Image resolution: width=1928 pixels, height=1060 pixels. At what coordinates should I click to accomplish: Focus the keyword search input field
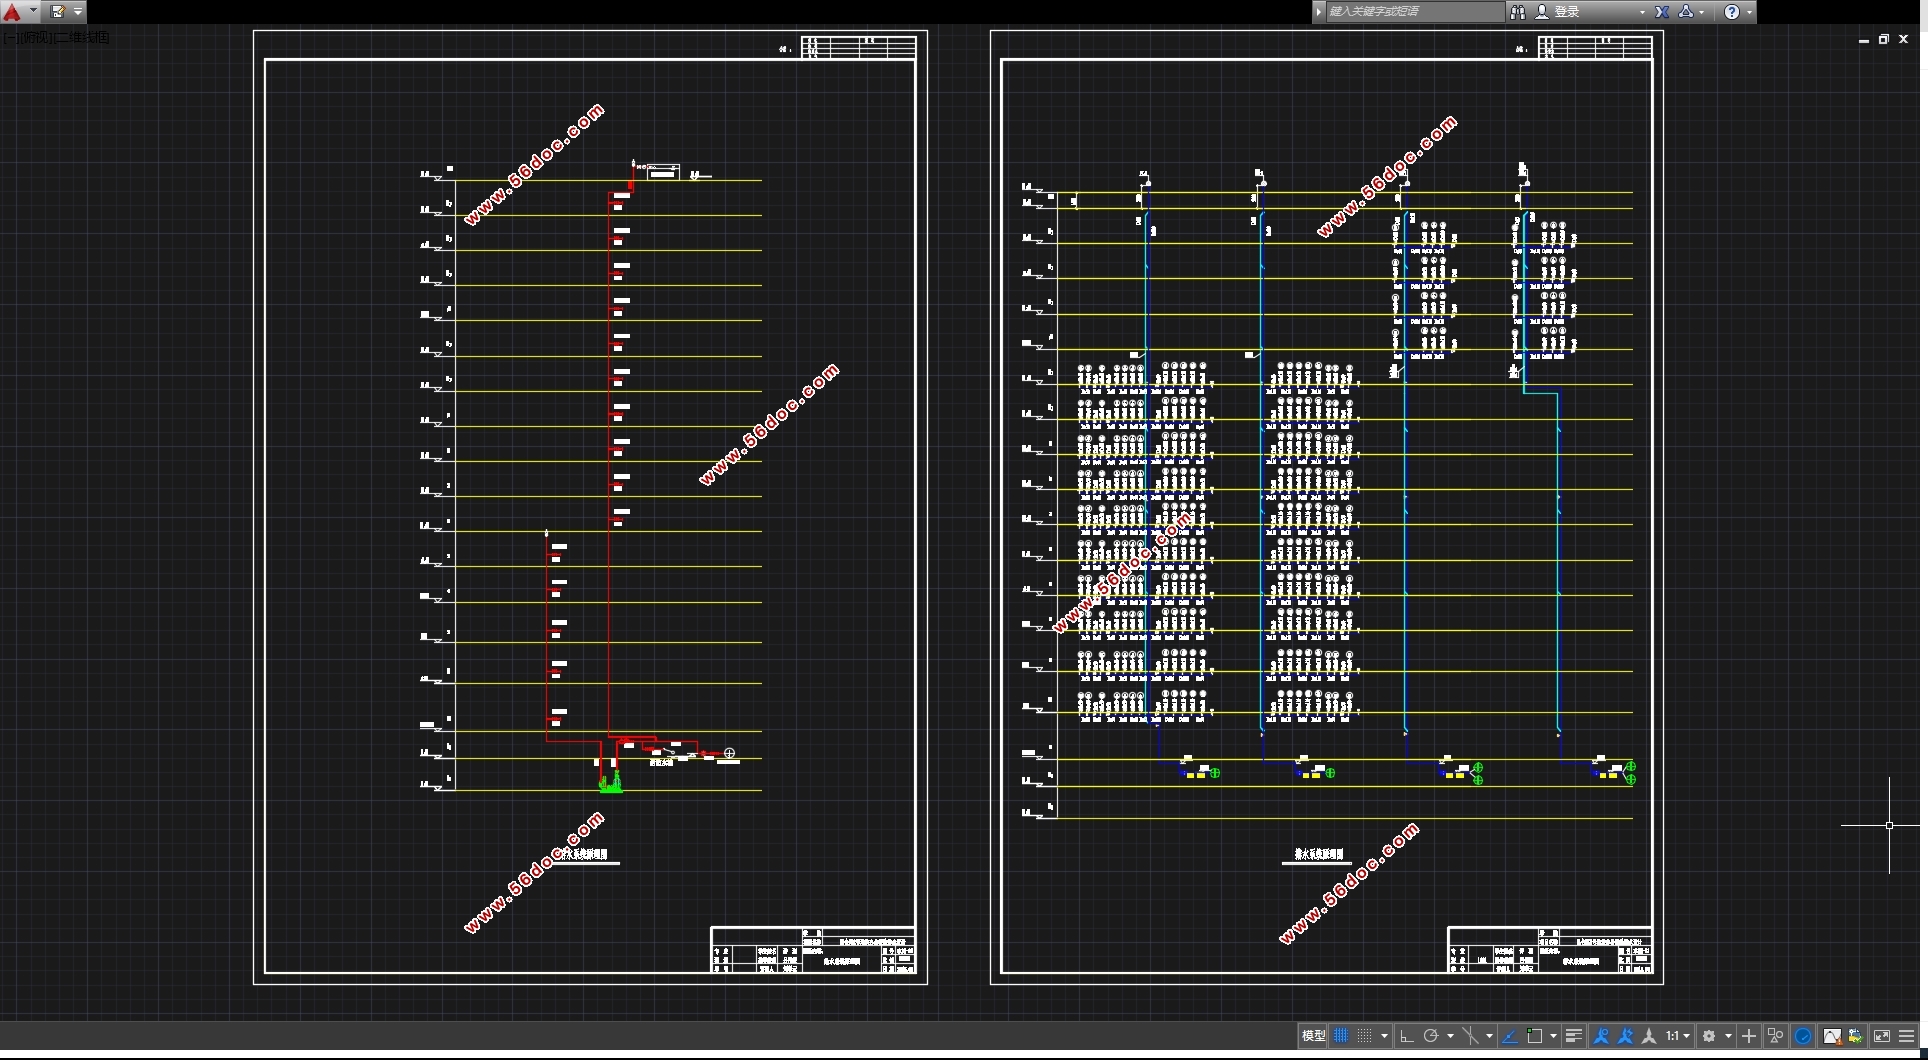[1414, 12]
